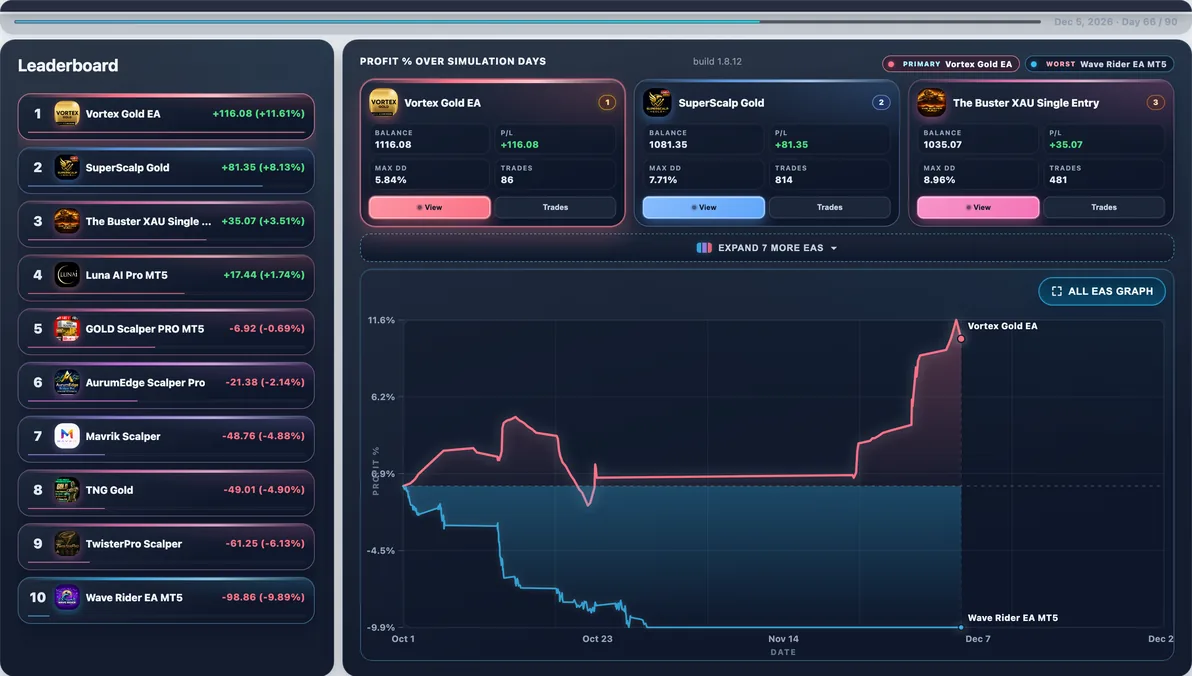Open Trades for Vortex Gold EA
1192x676 pixels.
[555, 208]
